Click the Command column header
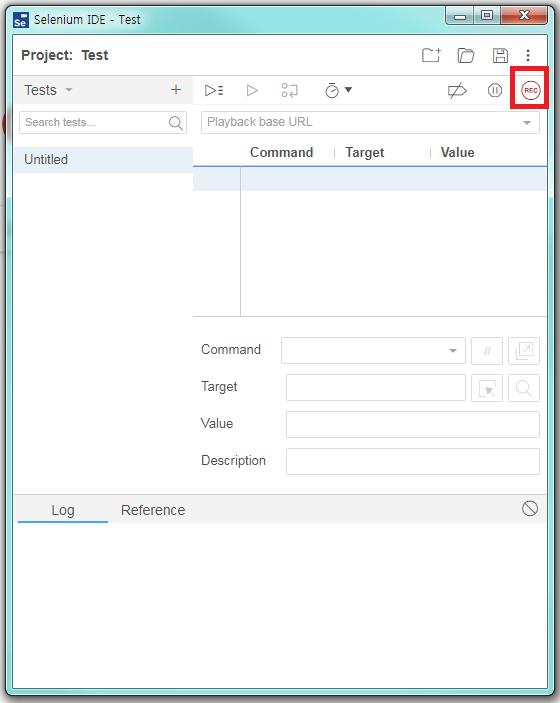The width and height of the screenshot is (560, 703). pos(282,152)
